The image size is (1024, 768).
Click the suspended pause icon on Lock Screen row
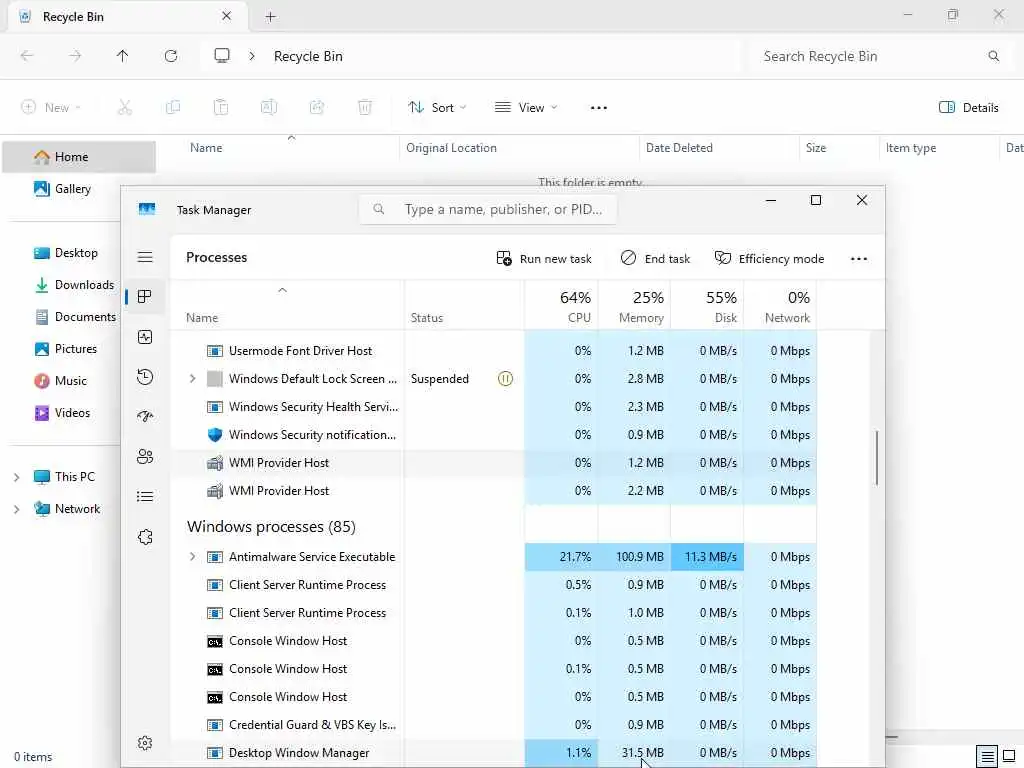click(x=505, y=379)
